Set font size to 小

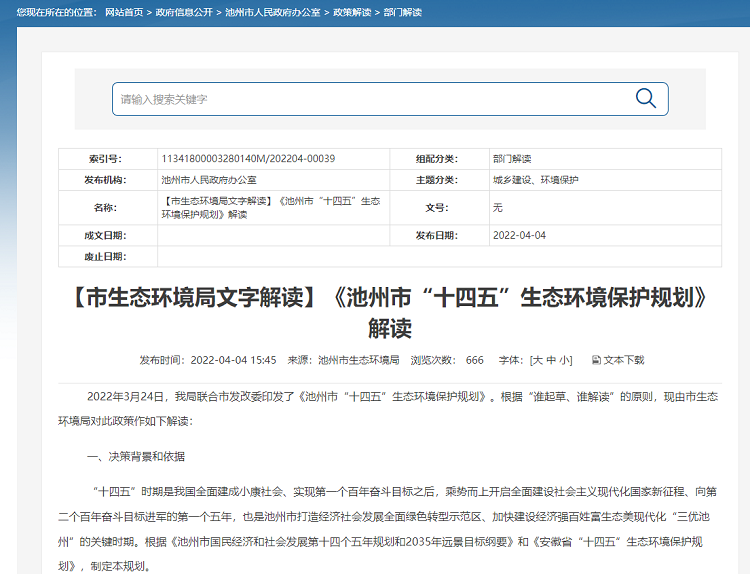coord(566,360)
